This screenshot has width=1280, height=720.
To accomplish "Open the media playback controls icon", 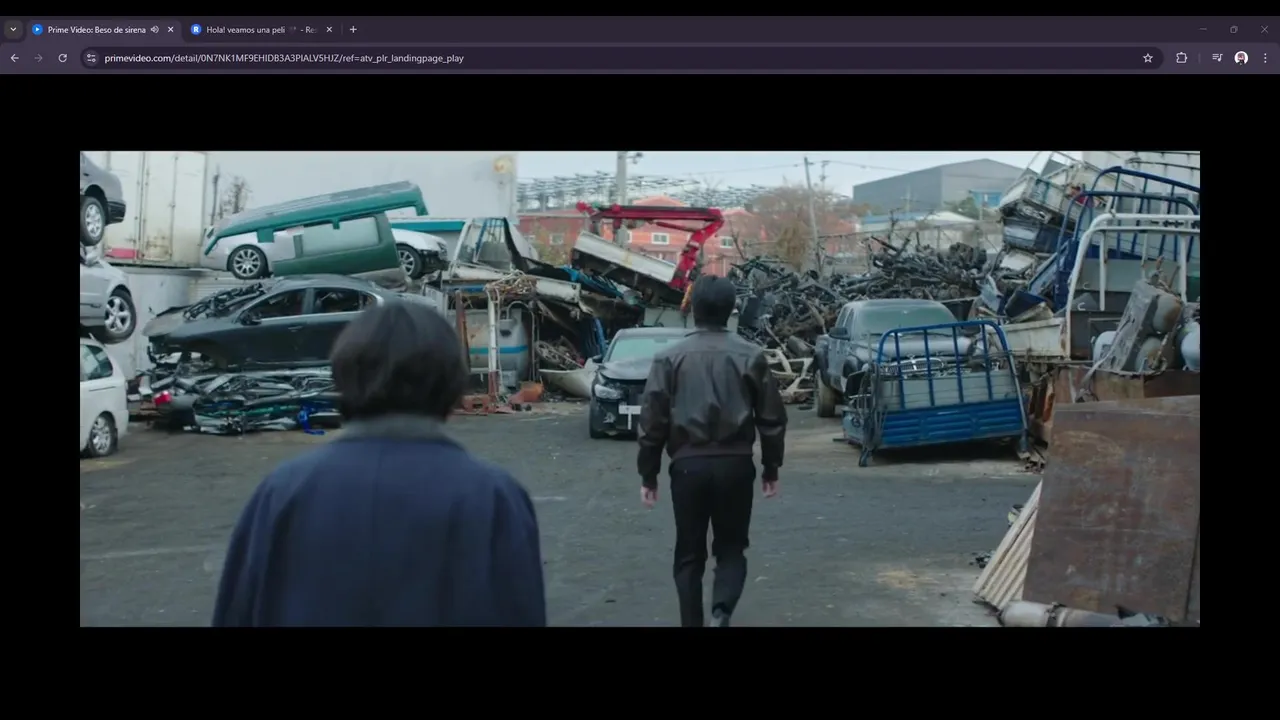I will pyautogui.click(x=1217, y=58).
